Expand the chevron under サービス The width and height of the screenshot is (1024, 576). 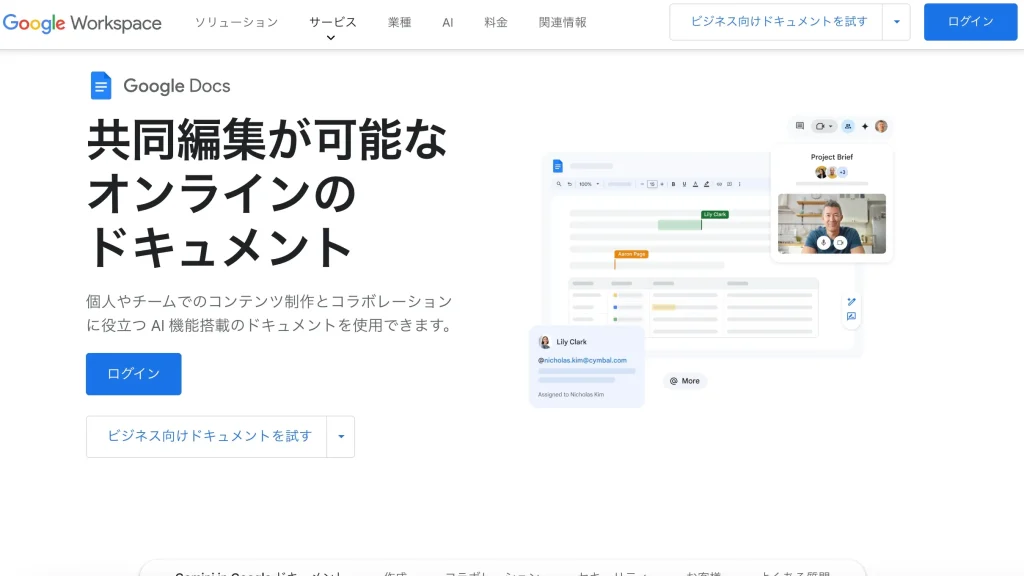point(331,38)
